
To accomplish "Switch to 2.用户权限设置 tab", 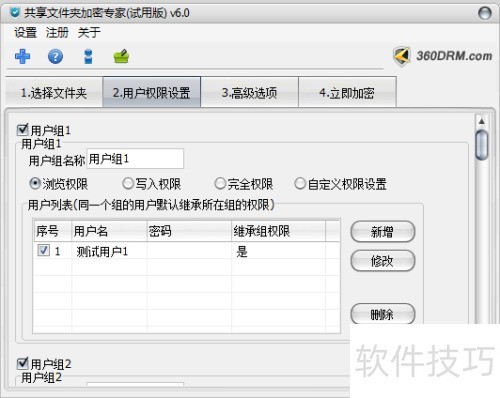I will [x=152, y=92].
